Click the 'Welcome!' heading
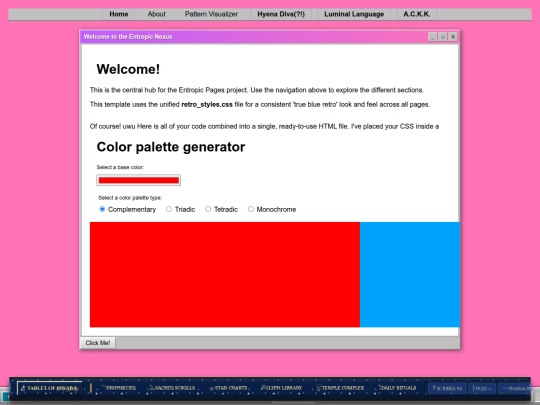 [128, 69]
